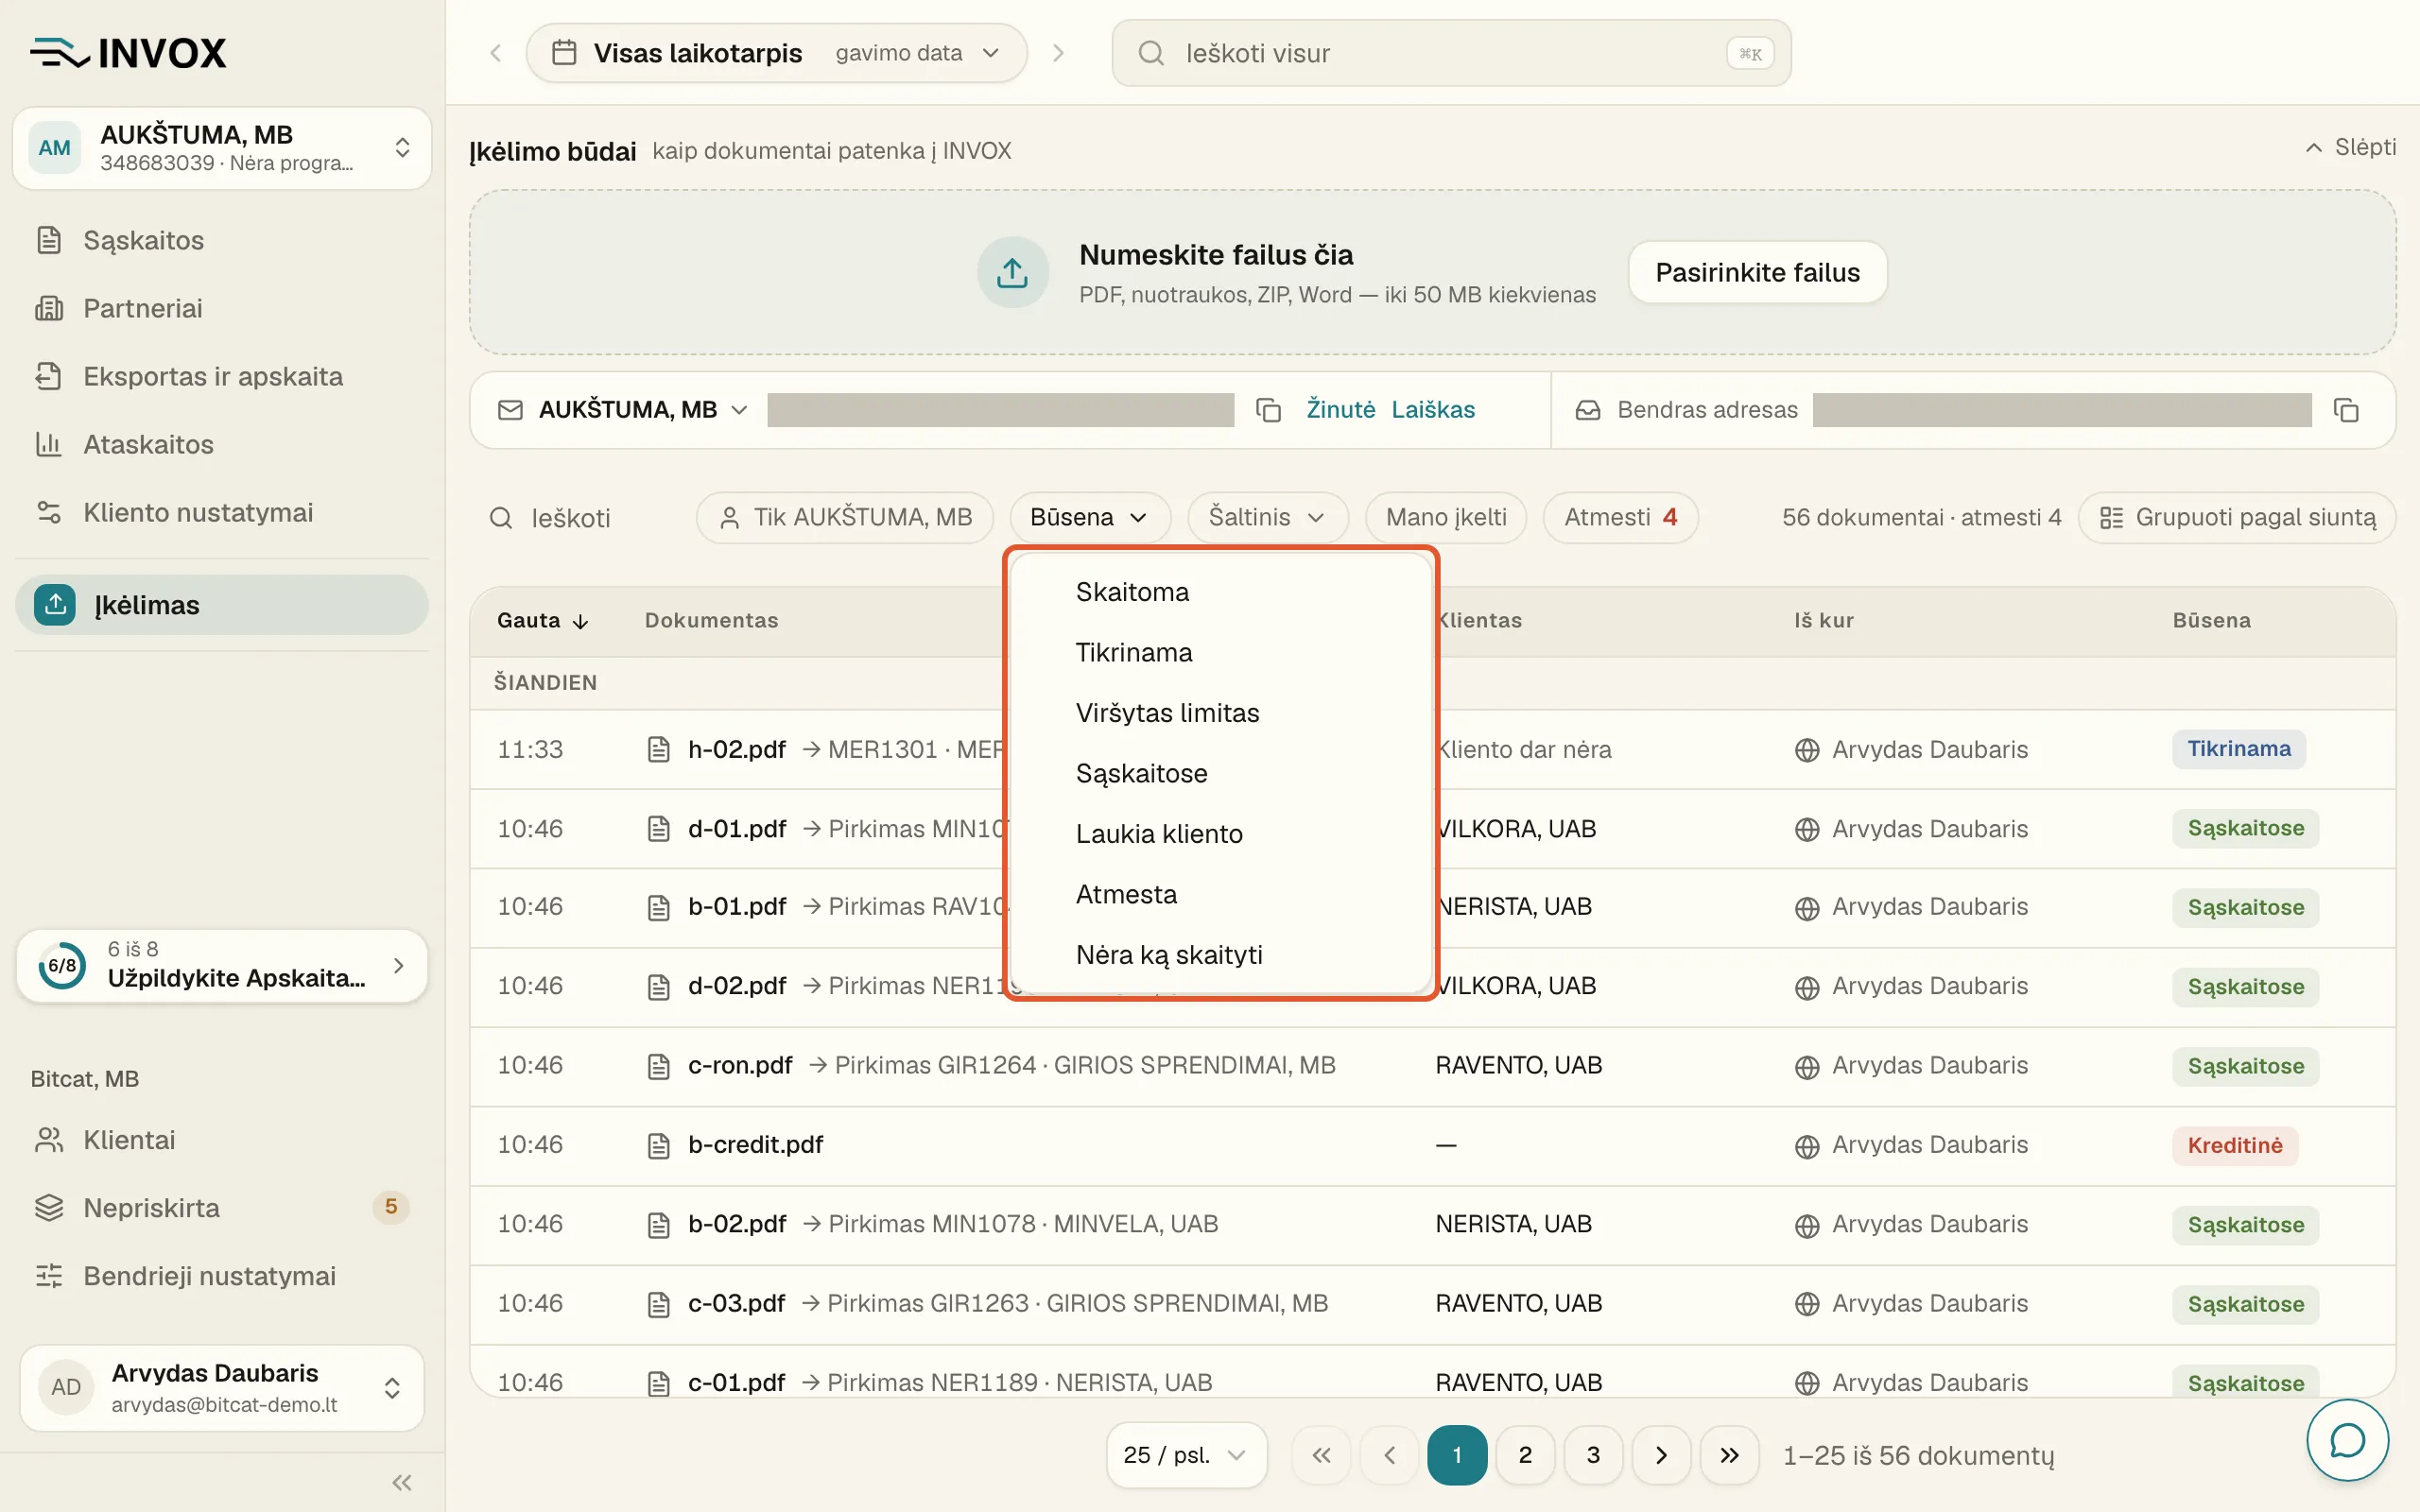Open the chat support bubble
This screenshot has height=1512, width=2420.
pyautogui.click(x=2347, y=1440)
